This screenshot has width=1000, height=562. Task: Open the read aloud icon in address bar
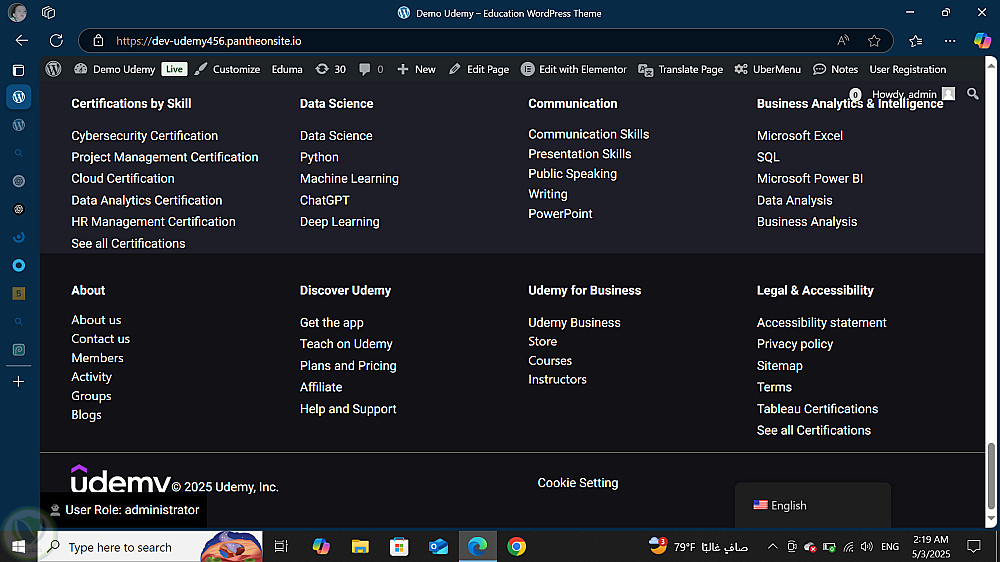[x=843, y=41]
